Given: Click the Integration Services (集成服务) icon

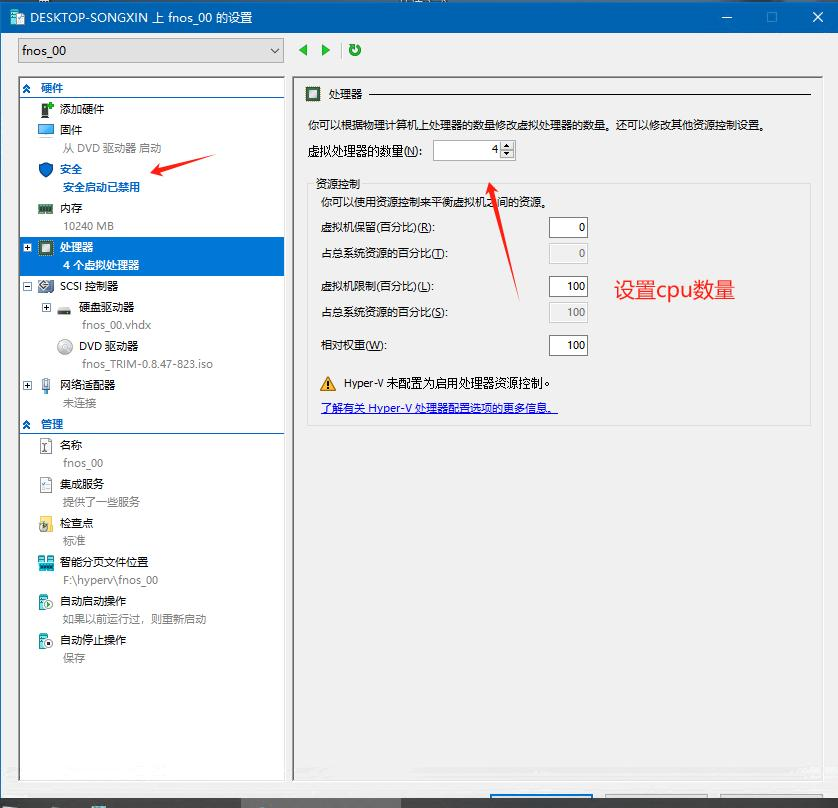Looking at the screenshot, I should pos(46,485).
